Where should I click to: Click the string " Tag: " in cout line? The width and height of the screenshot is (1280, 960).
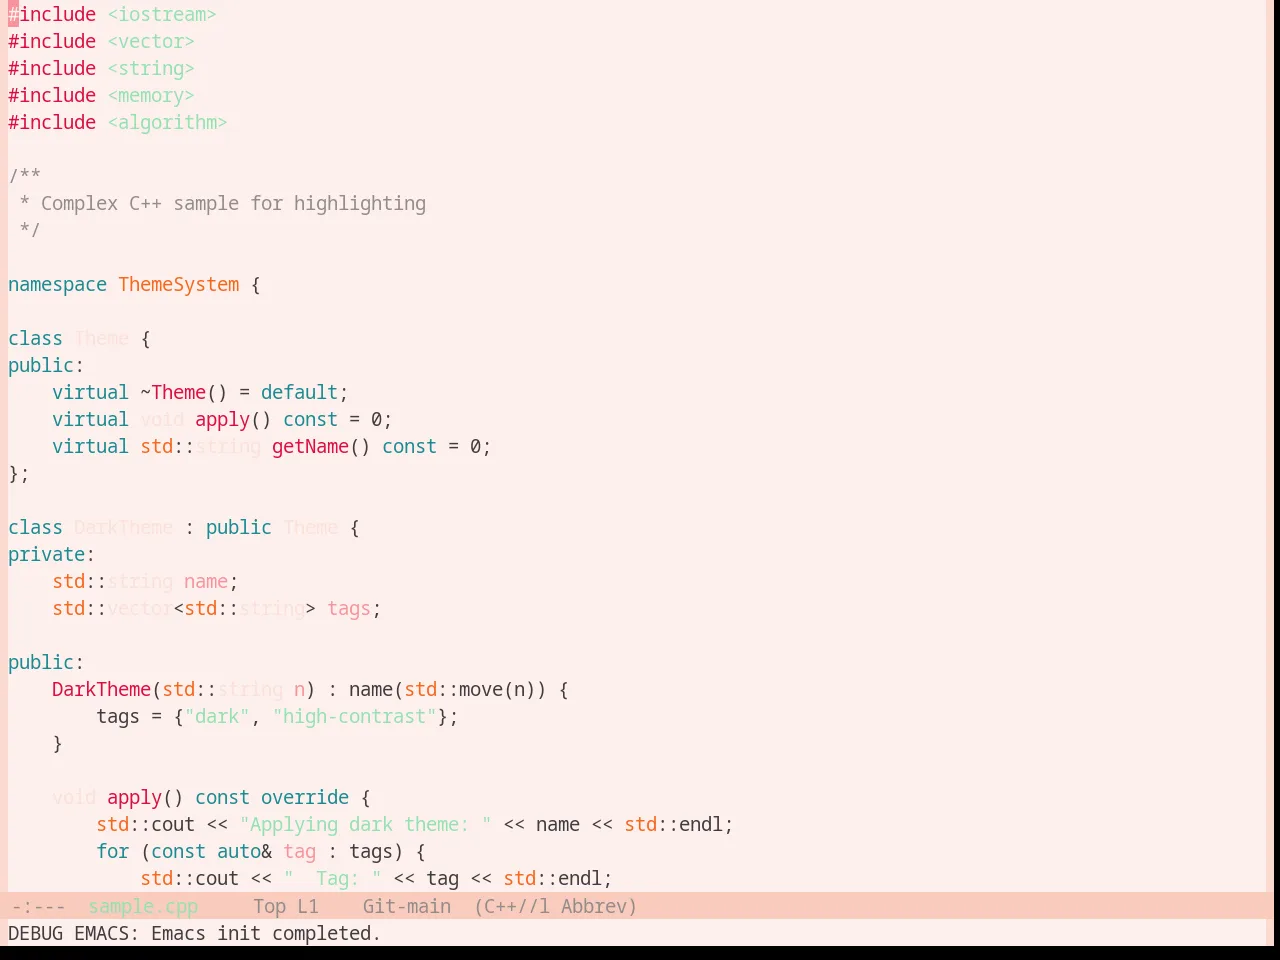click(332, 878)
